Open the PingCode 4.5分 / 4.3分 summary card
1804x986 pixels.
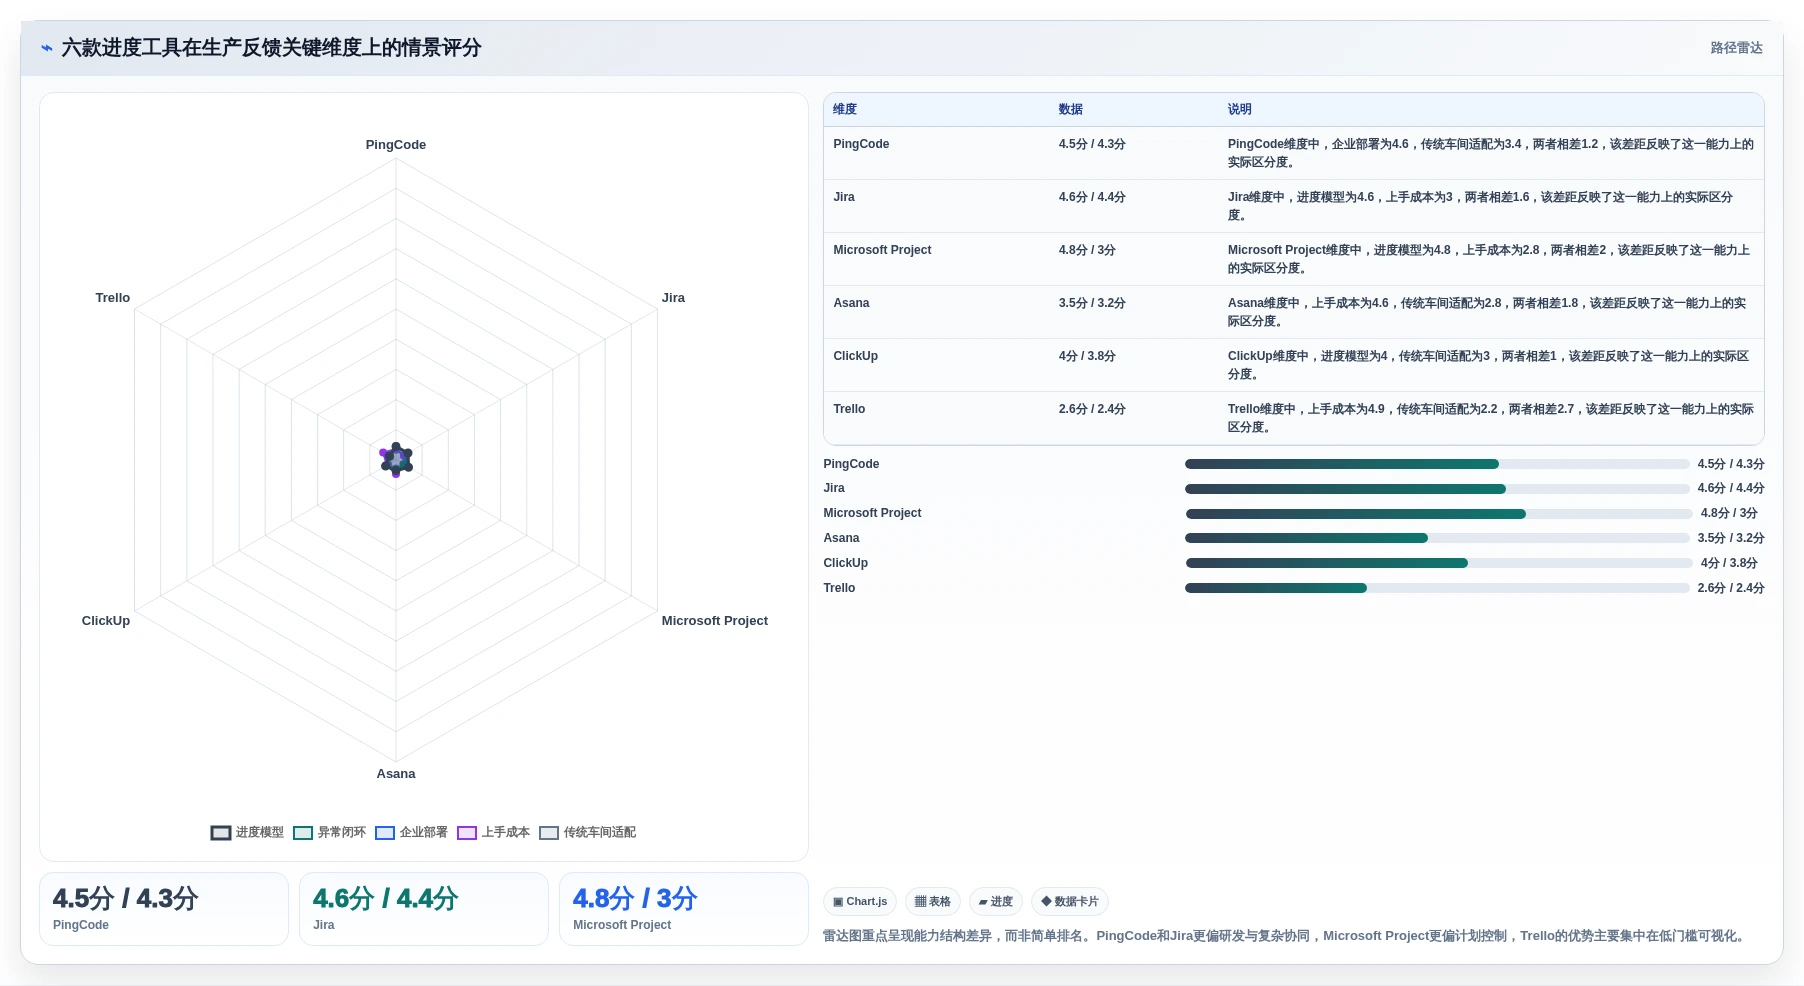[164, 909]
